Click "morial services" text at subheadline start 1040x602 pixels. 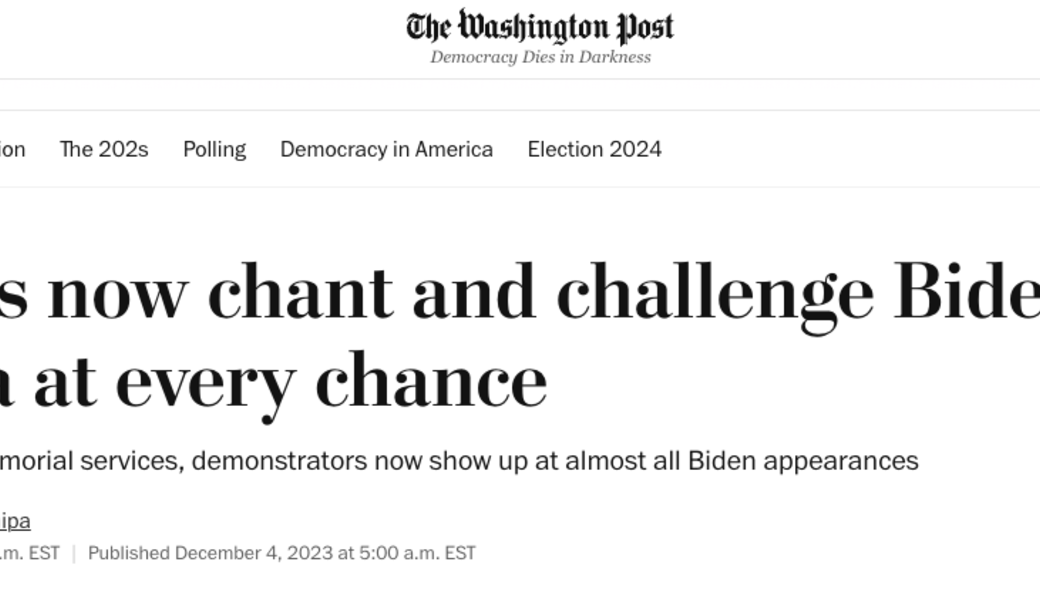tap(90, 461)
